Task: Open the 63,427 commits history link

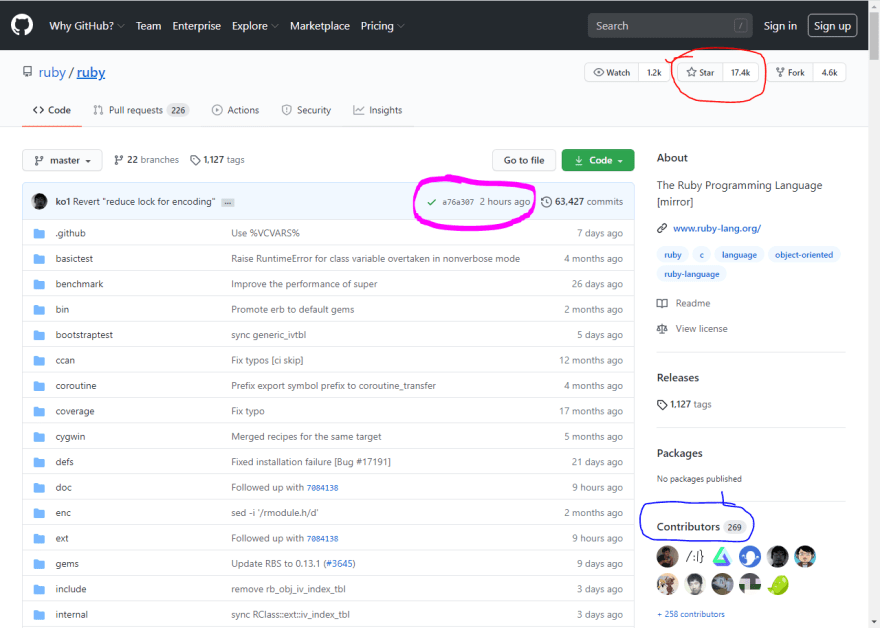Action: 582,201
